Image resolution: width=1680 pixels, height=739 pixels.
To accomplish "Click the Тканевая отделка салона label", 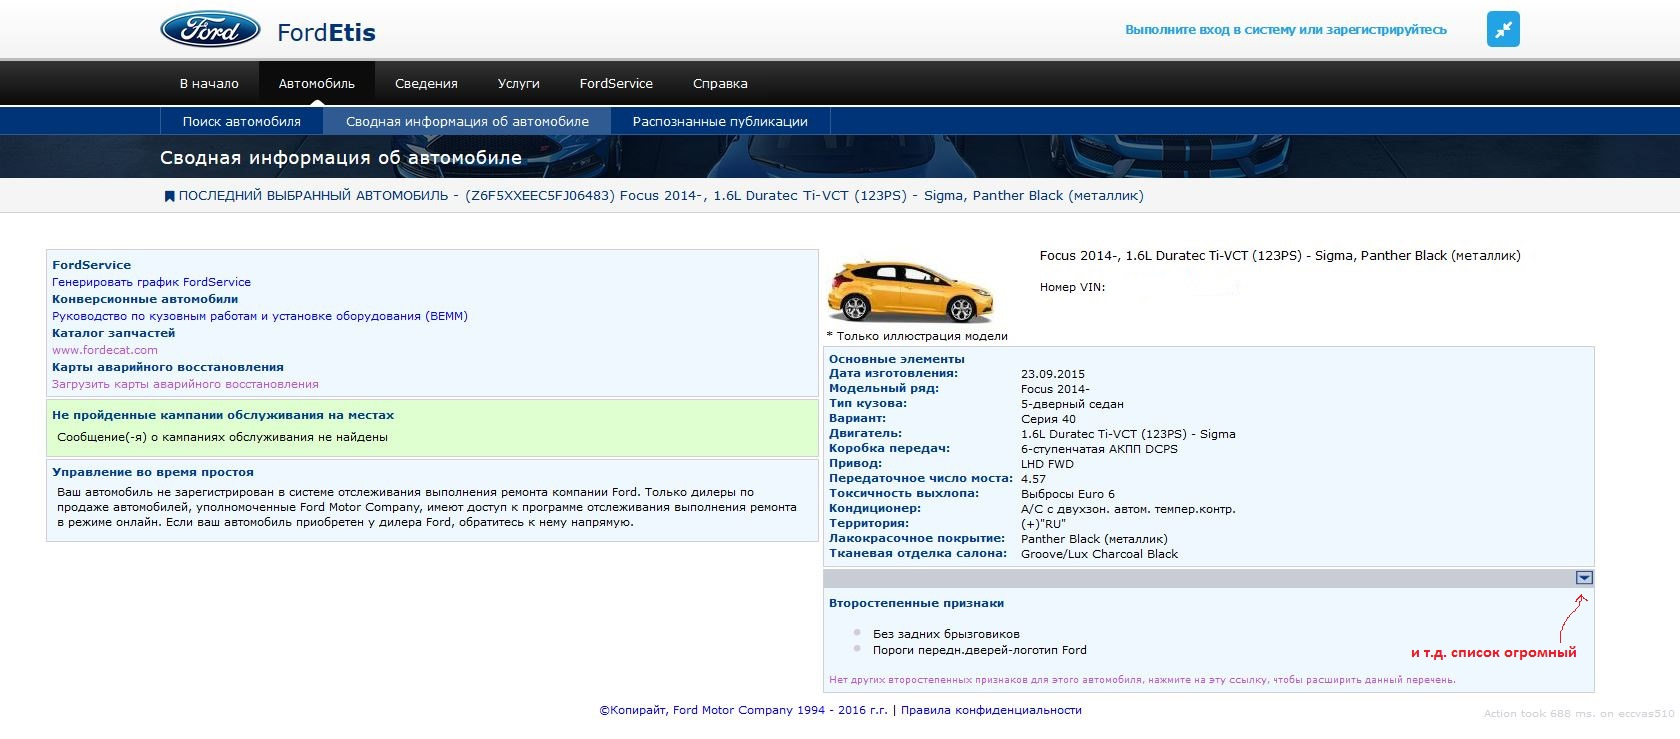I will pos(918,554).
